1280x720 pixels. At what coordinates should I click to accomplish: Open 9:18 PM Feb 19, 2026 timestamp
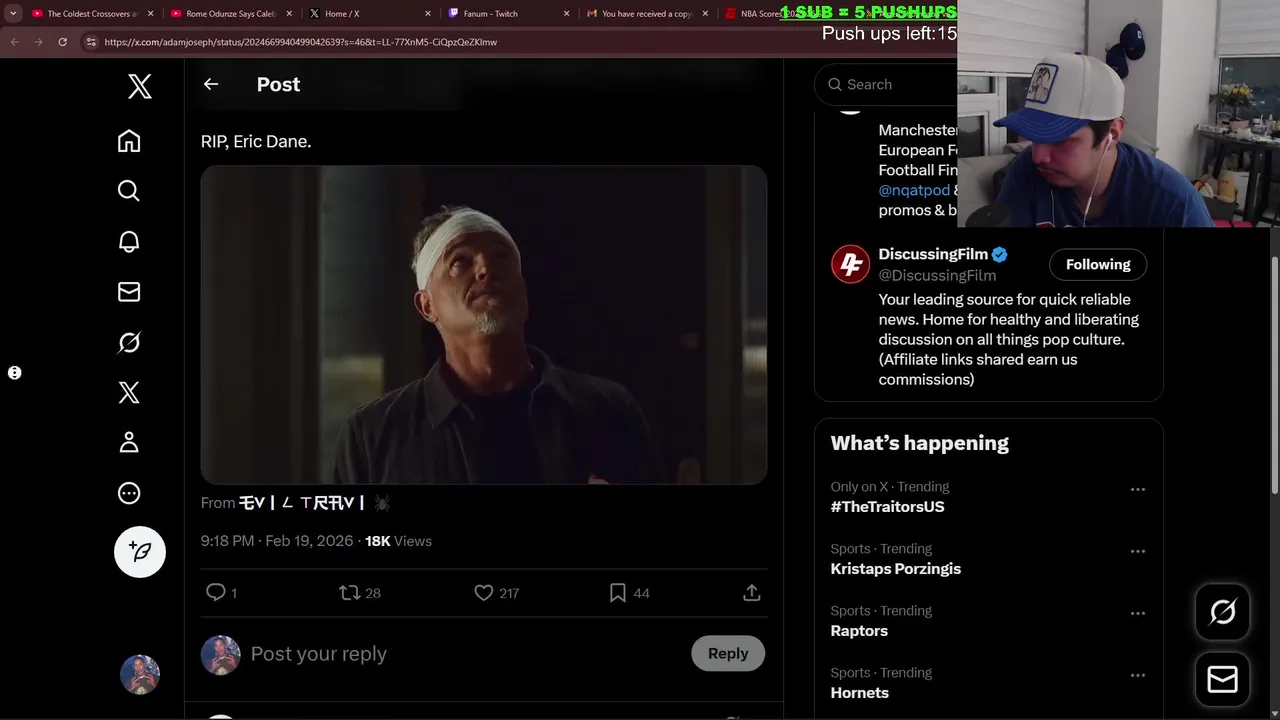(x=277, y=541)
